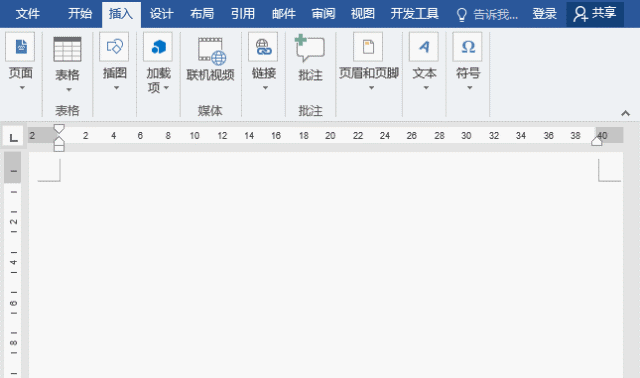Open the 布局 Layout tab
The image size is (640, 378).
tap(202, 14)
